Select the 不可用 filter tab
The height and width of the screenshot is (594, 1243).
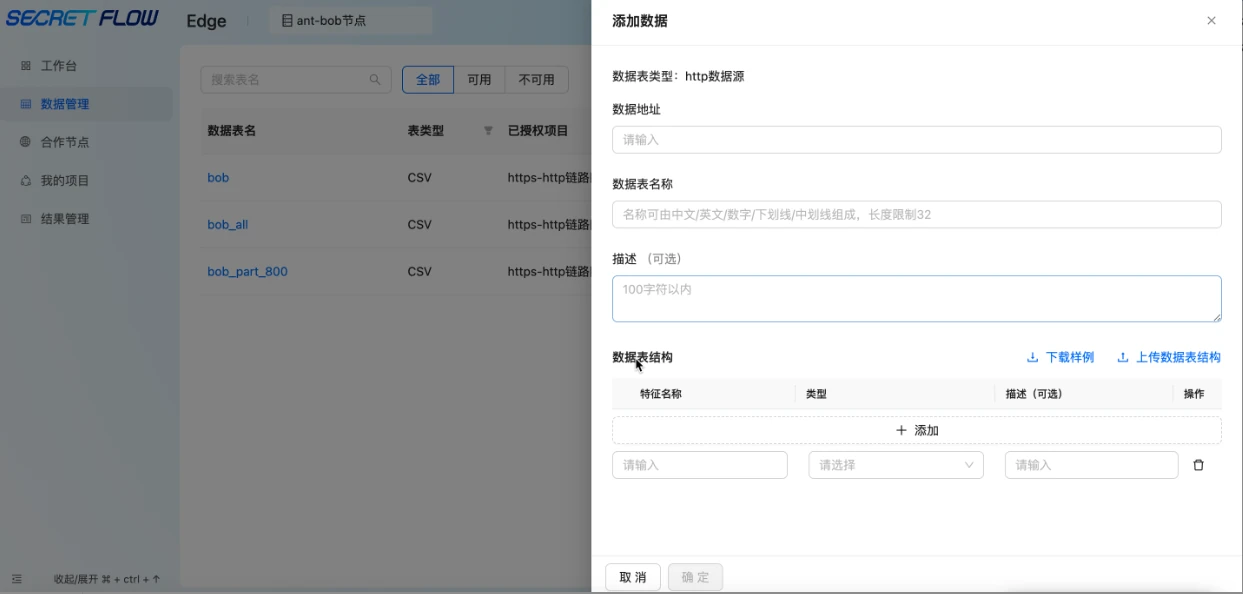click(x=537, y=80)
